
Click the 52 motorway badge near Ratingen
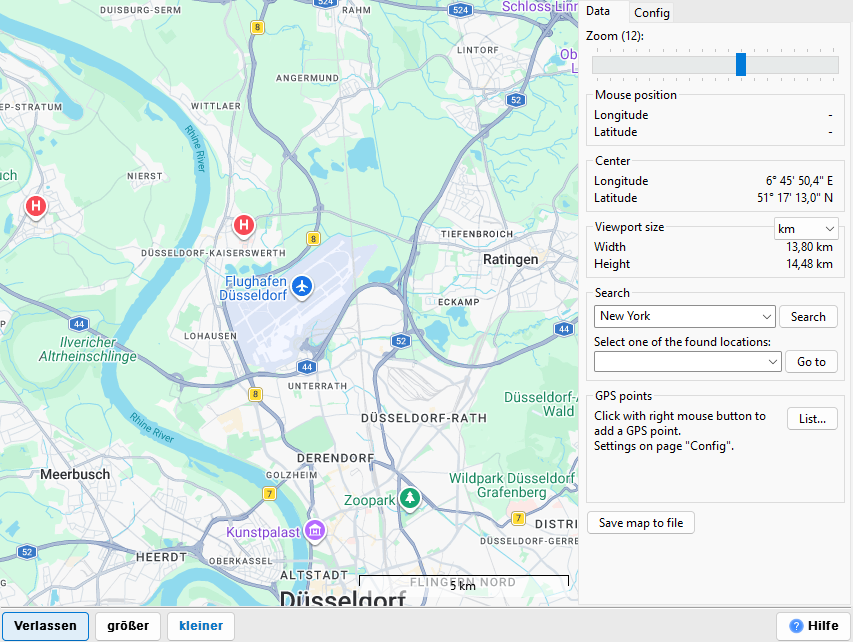[516, 100]
